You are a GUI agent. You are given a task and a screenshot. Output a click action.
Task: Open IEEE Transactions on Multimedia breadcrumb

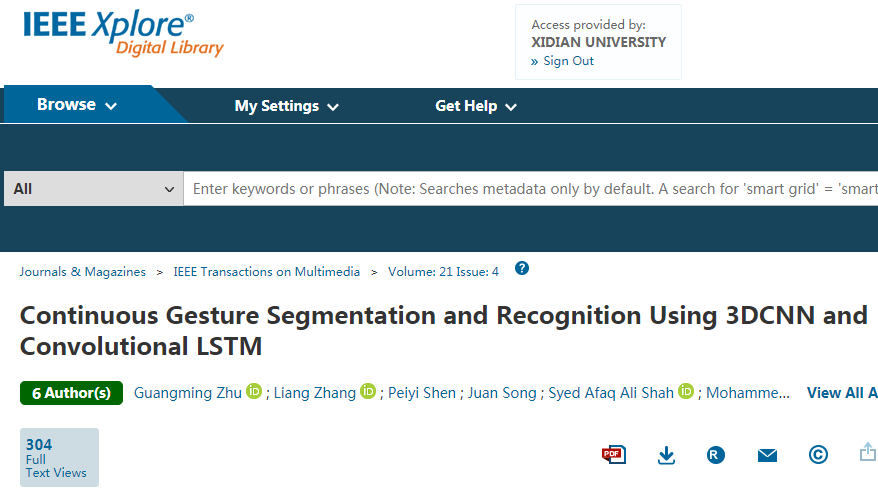[265, 272]
